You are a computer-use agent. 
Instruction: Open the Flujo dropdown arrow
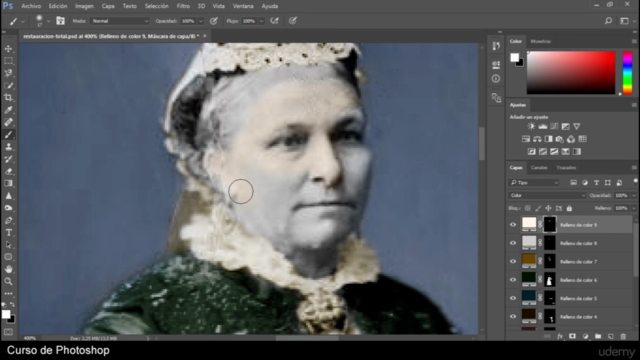pyautogui.click(x=262, y=21)
